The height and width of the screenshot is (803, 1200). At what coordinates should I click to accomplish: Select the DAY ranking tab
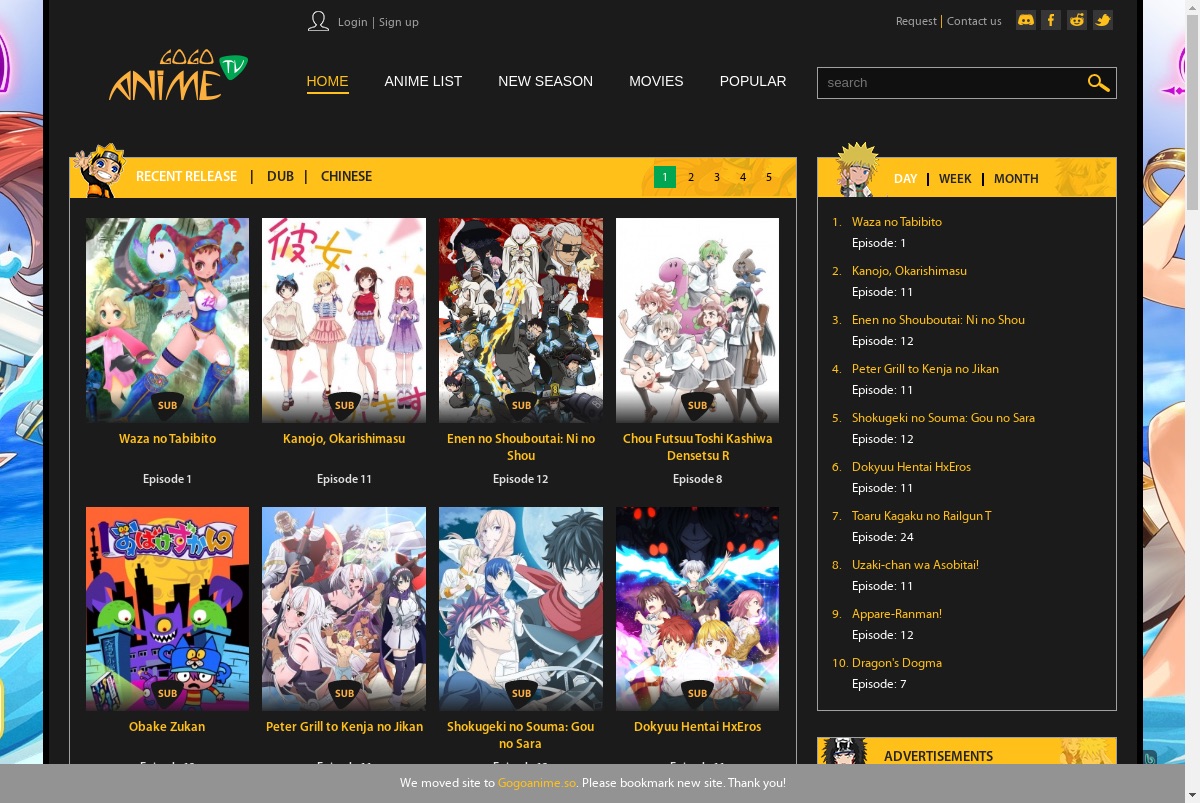(905, 178)
